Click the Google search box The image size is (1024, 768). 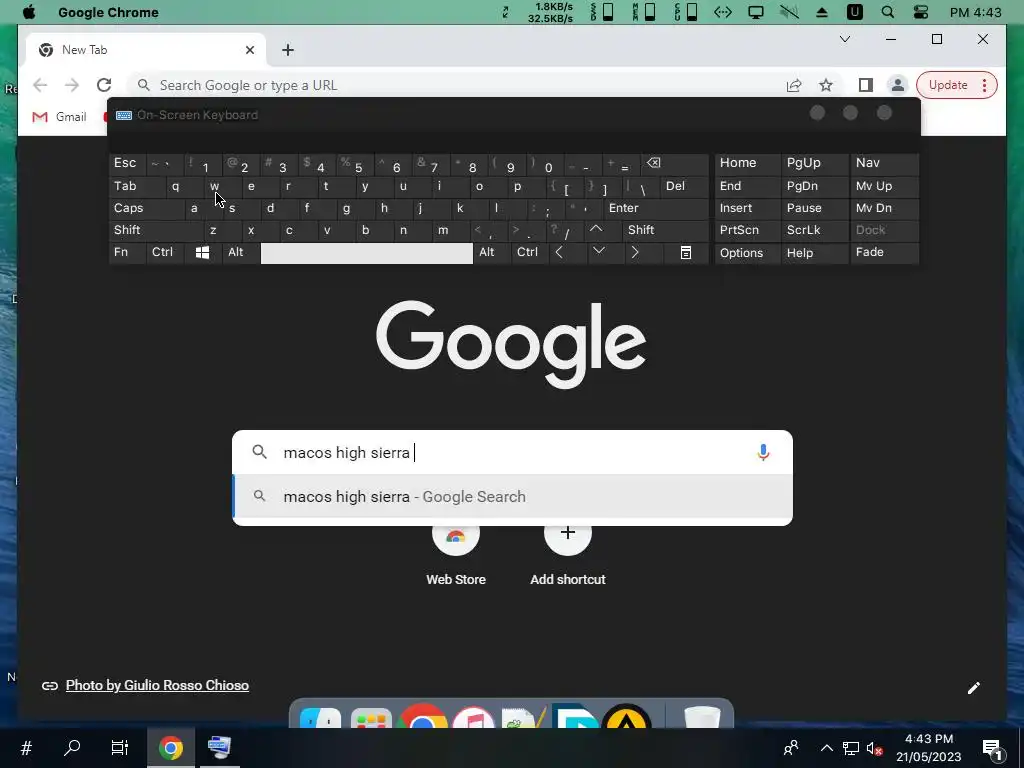(x=513, y=452)
